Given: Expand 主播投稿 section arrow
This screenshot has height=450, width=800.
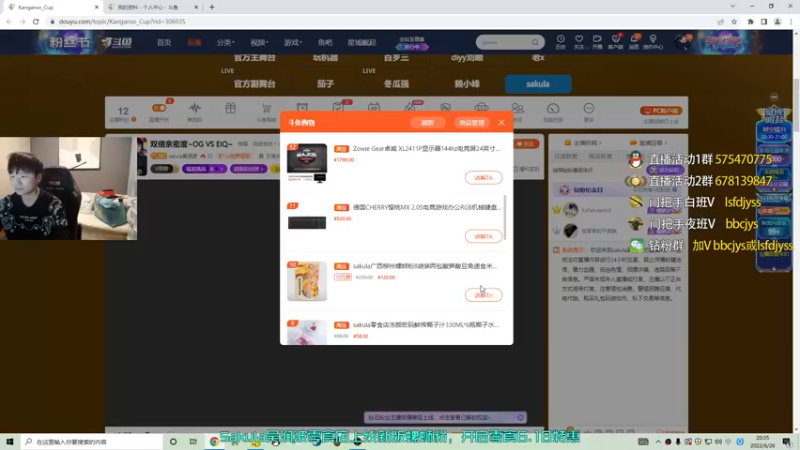Looking at the screenshot, I should pyautogui.click(x=600, y=143).
